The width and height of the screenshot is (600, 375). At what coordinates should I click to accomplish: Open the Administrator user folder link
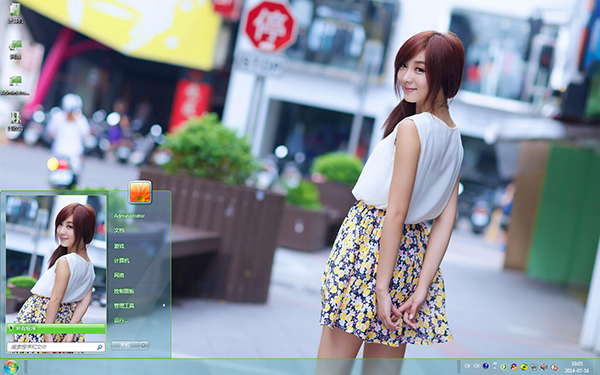tap(129, 216)
